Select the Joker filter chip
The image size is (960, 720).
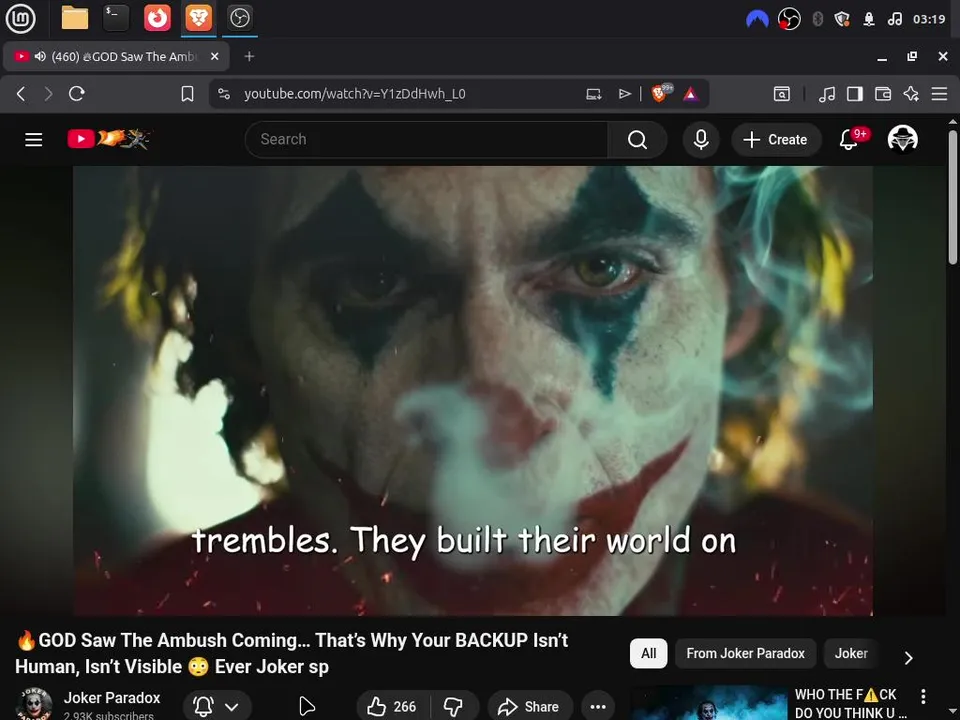[851, 653]
